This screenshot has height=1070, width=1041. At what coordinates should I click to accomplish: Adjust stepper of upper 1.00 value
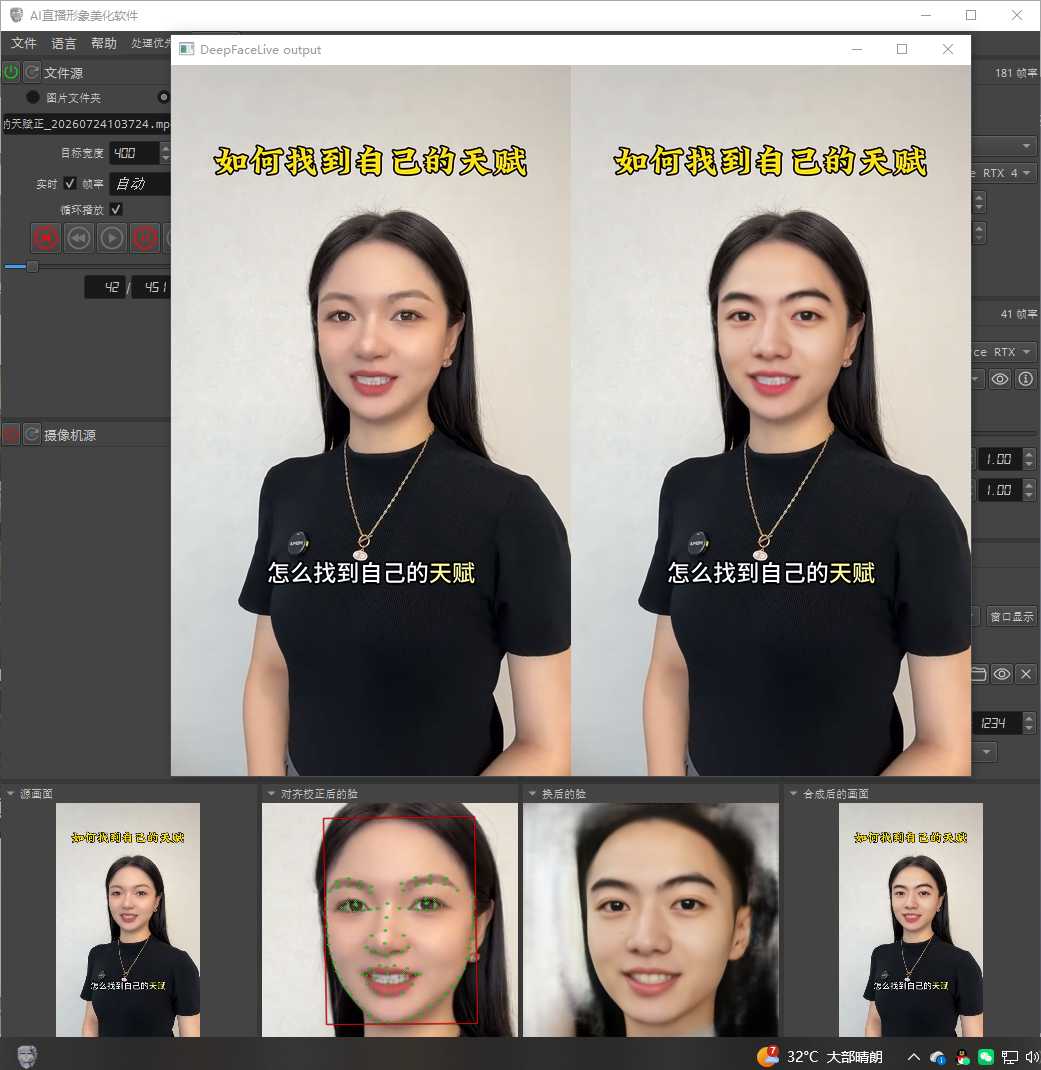point(1029,459)
